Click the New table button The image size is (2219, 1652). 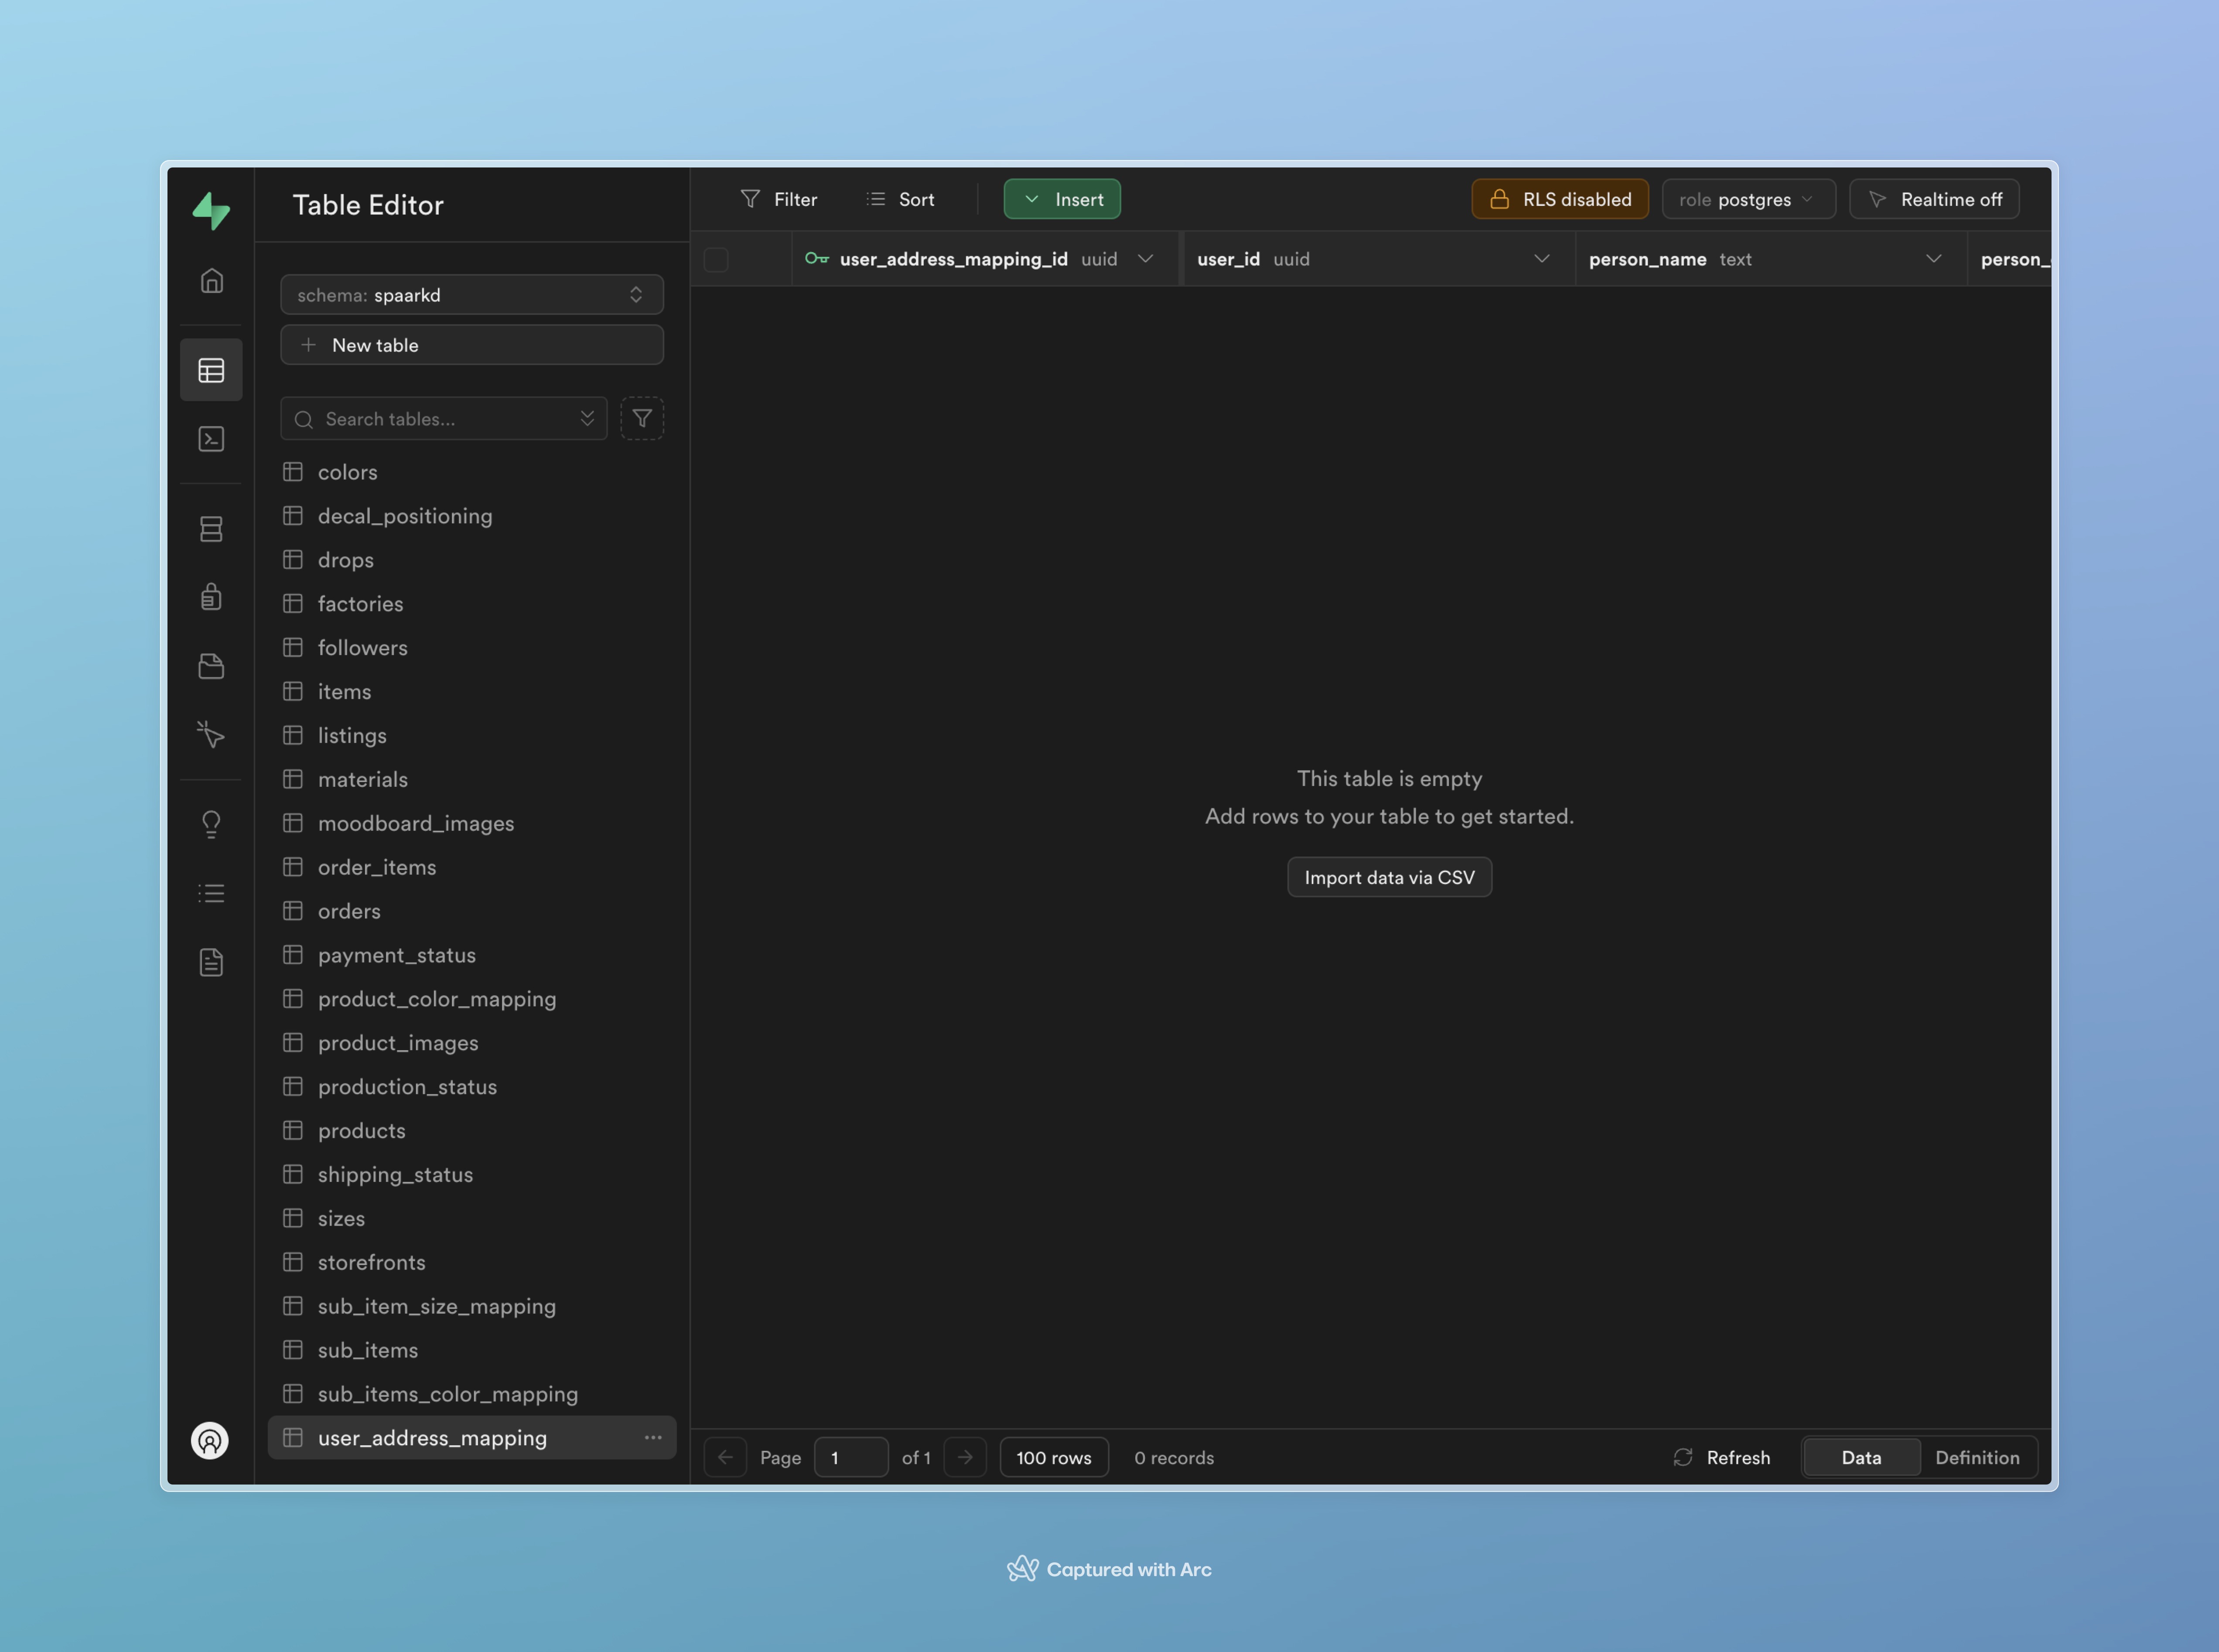coord(472,345)
